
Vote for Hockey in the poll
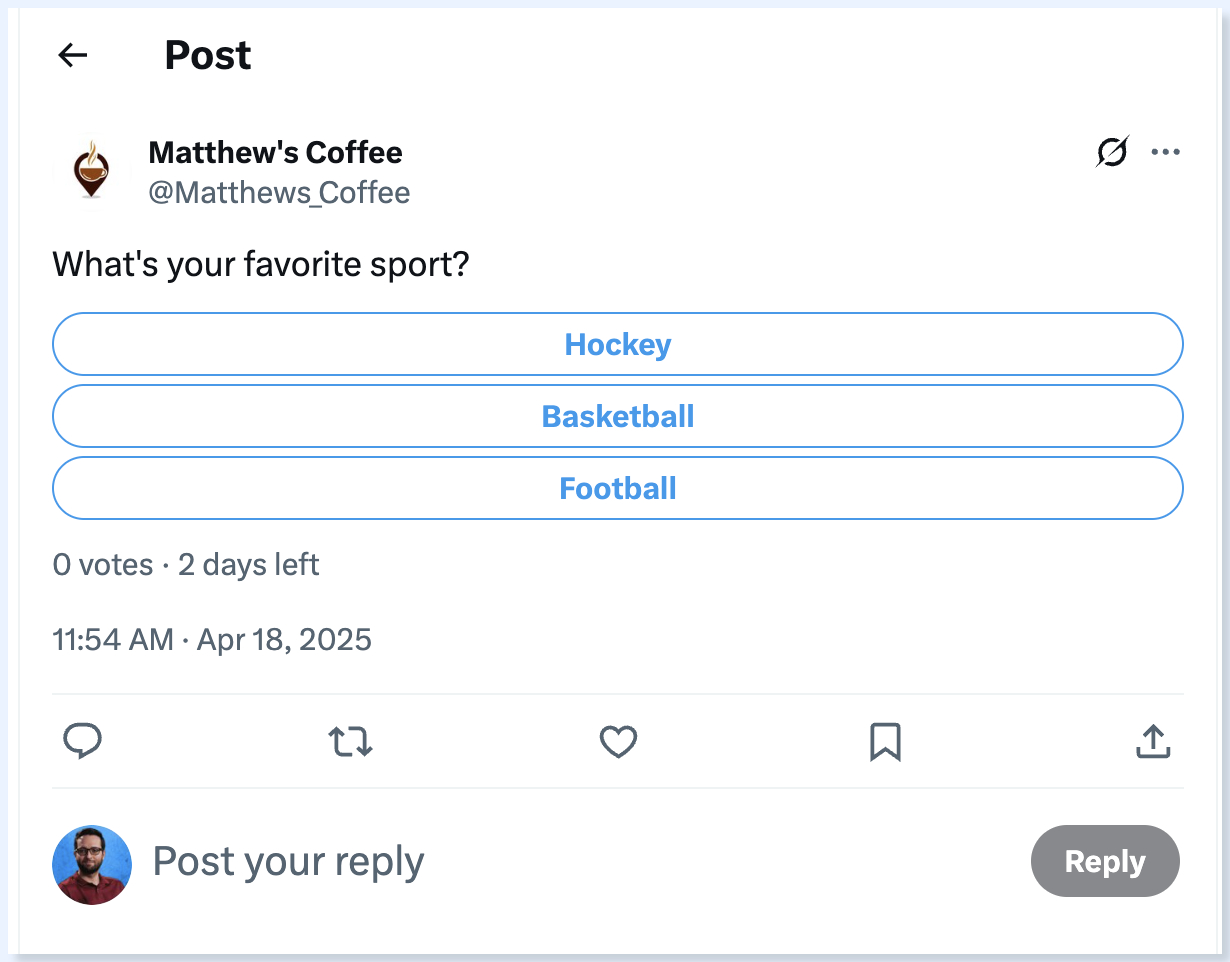pos(618,344)
